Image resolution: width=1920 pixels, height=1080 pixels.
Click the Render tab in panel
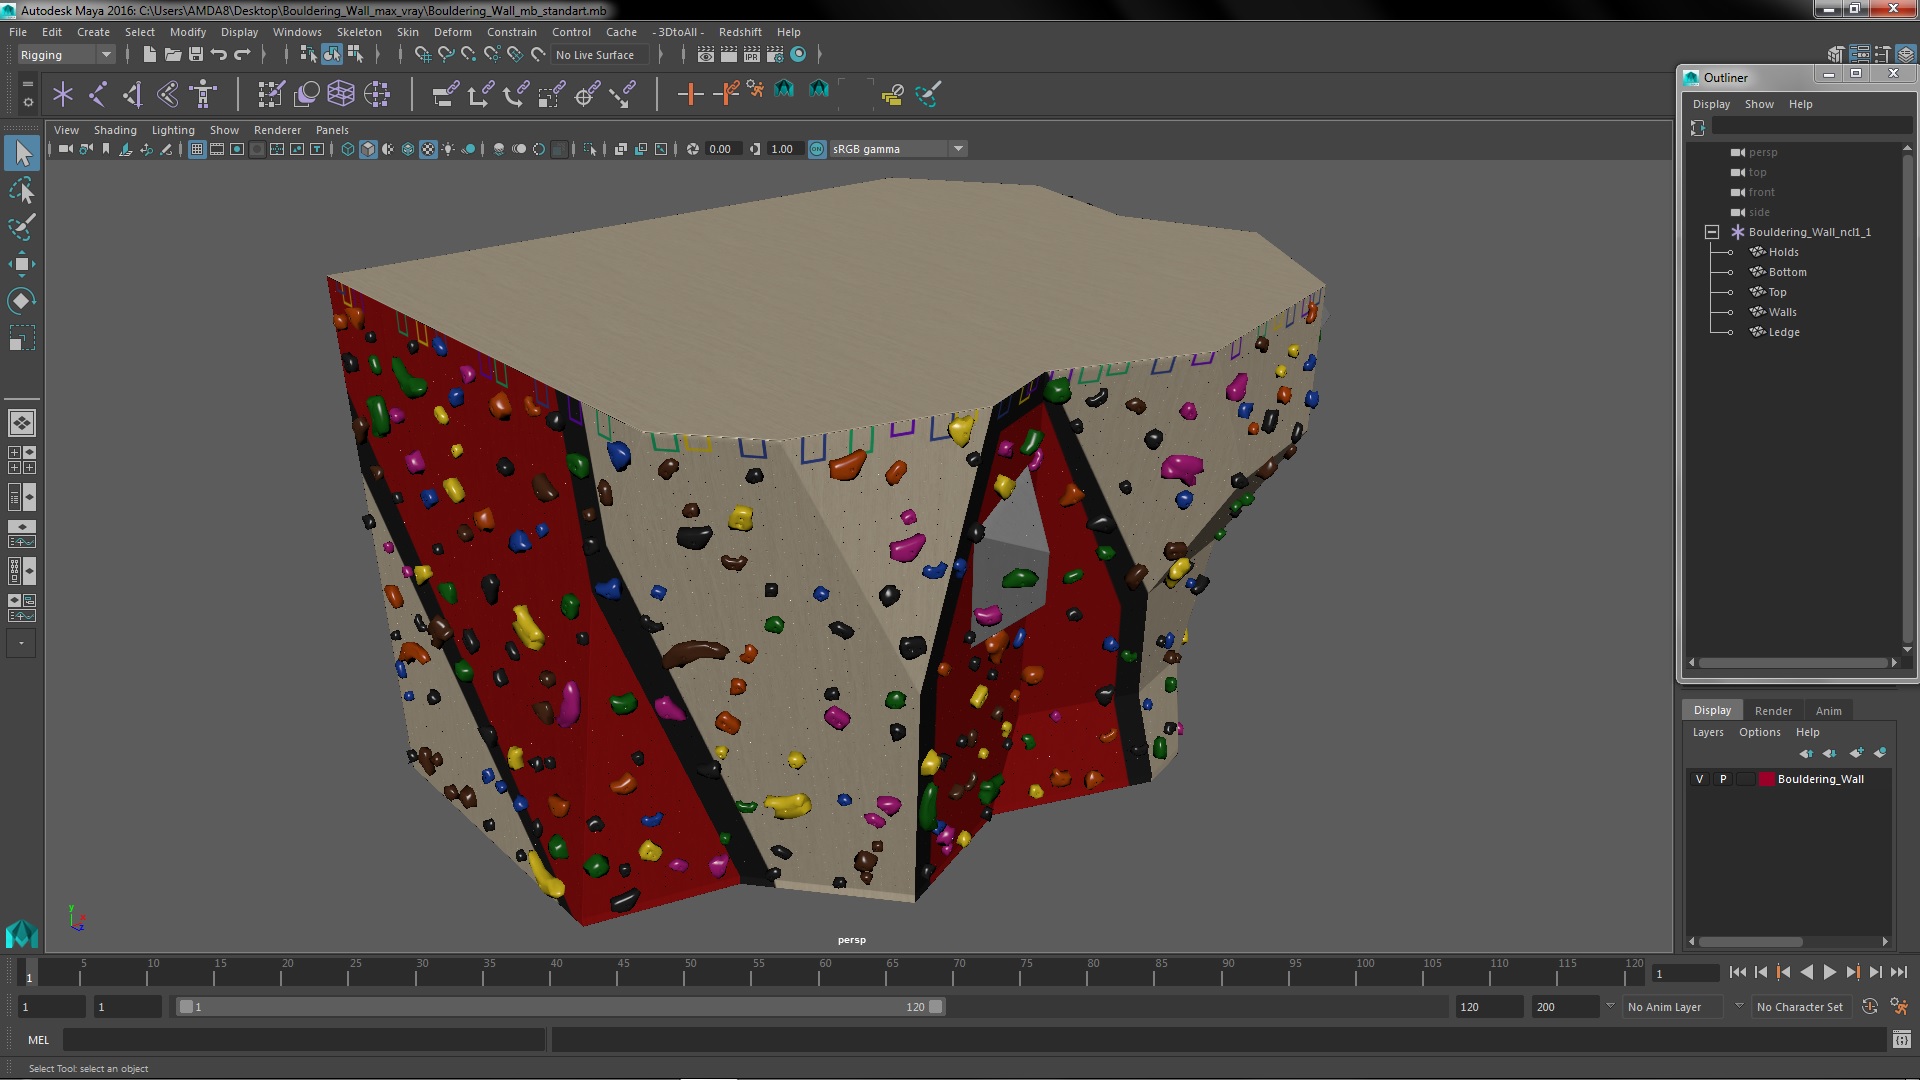[x=1774, y=711]
